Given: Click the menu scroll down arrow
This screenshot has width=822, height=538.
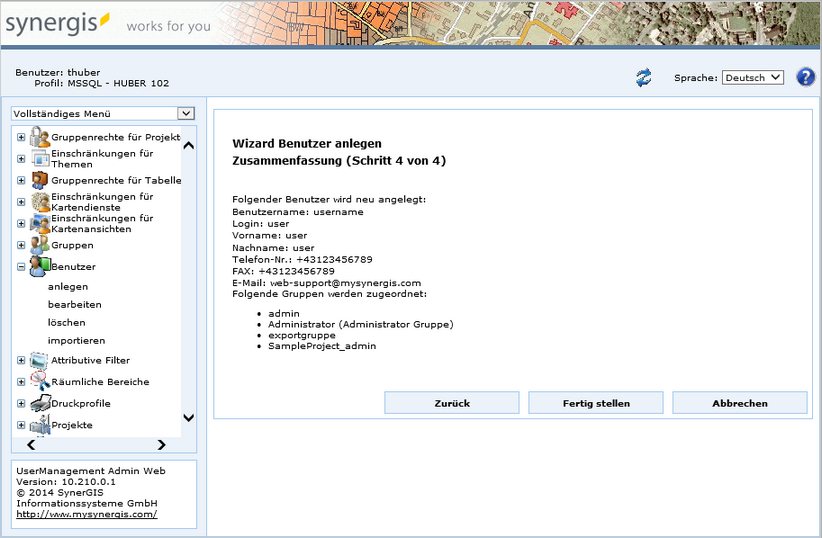Looking at the screenshot, I should tap(189, 418).
